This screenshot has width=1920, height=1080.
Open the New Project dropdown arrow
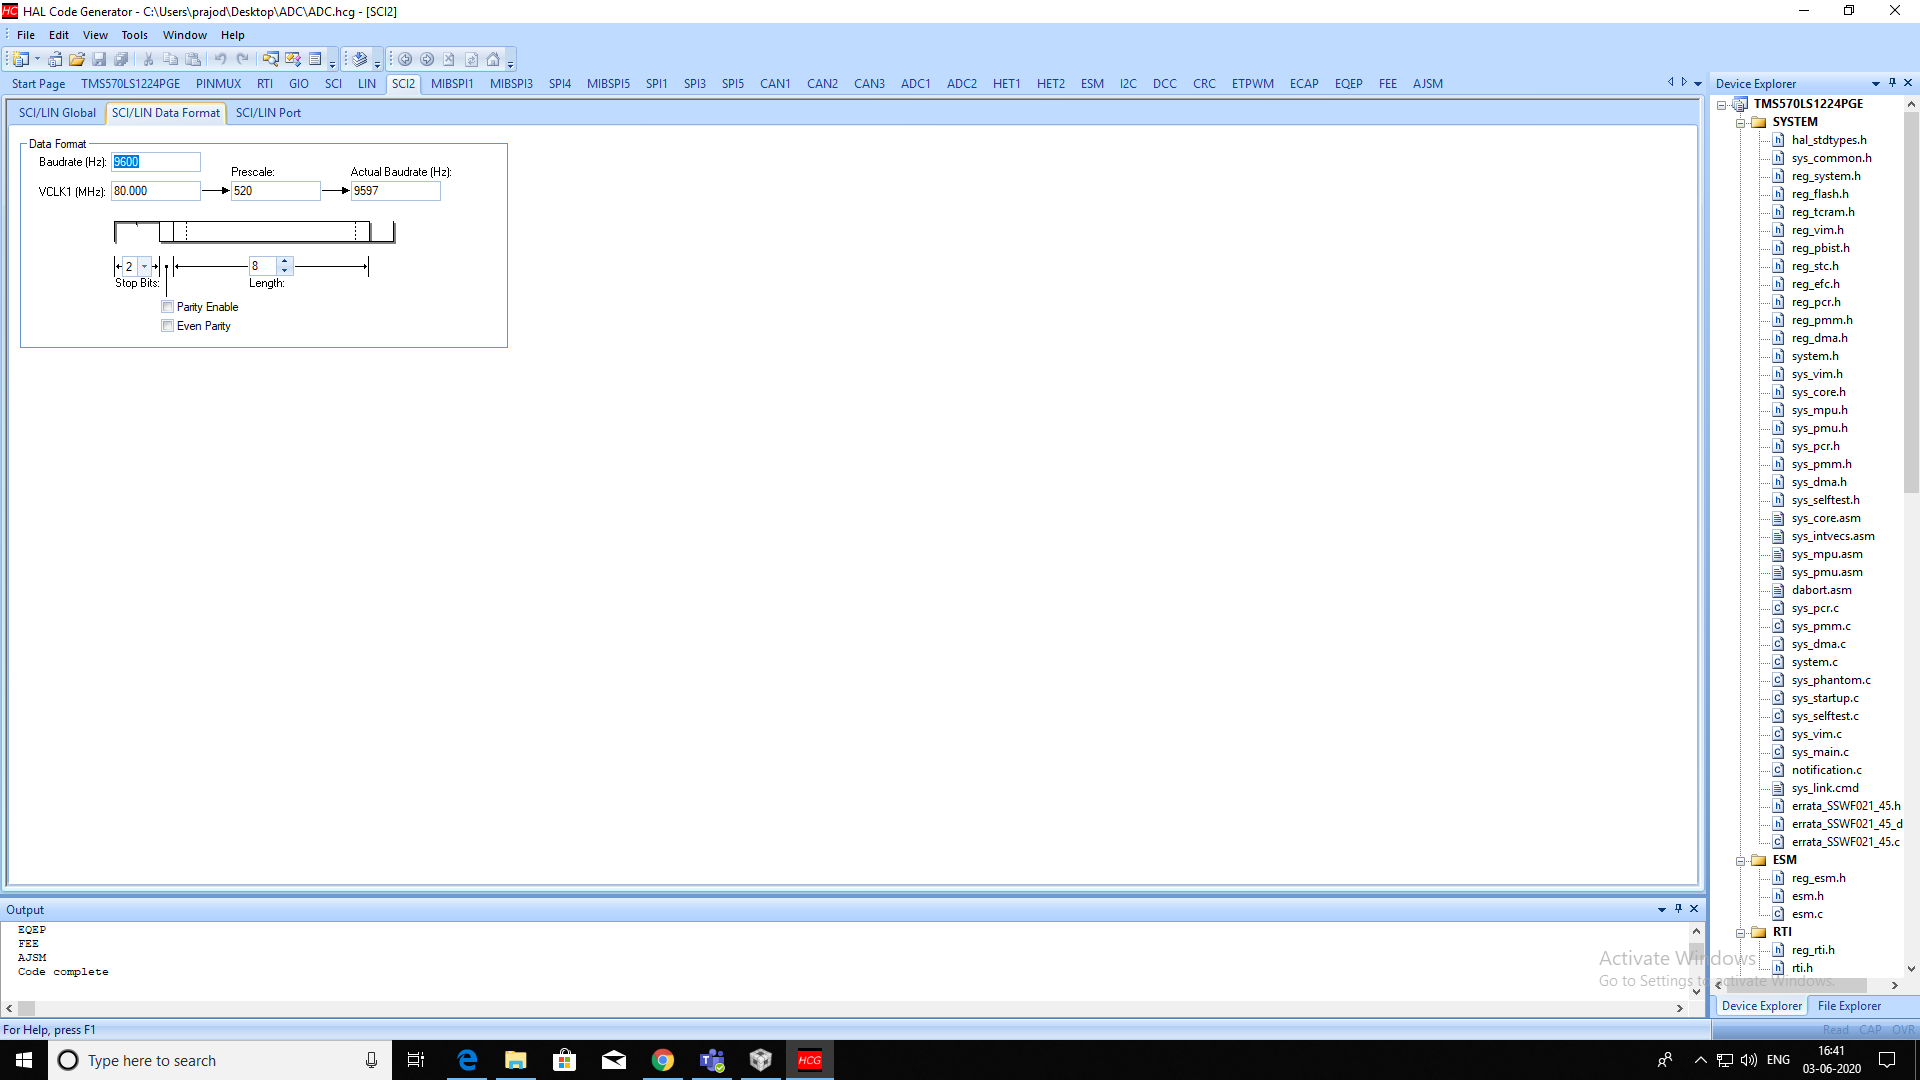[38, 59]
